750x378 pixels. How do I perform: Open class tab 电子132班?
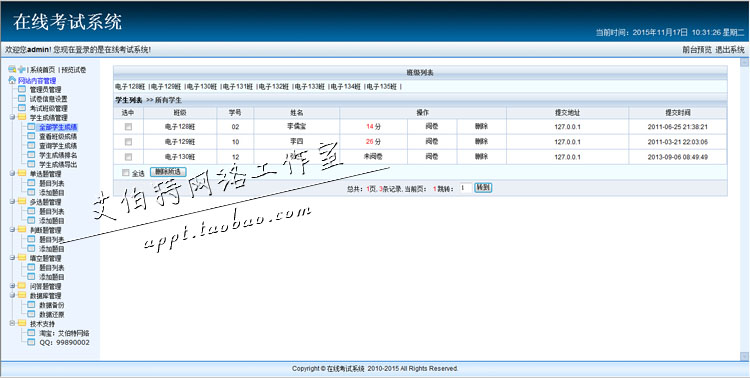coord(274,87)
